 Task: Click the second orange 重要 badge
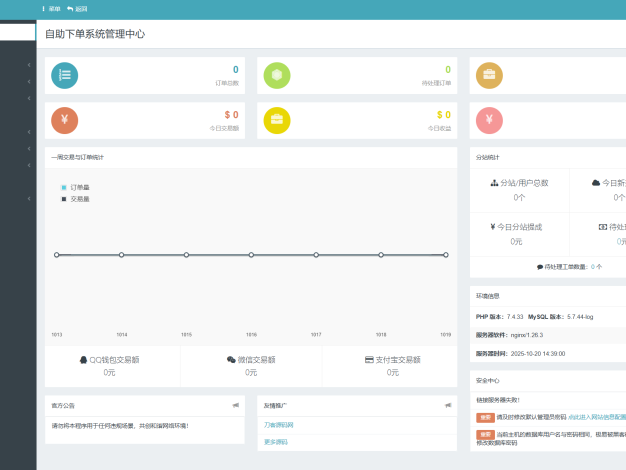[485, 434]
